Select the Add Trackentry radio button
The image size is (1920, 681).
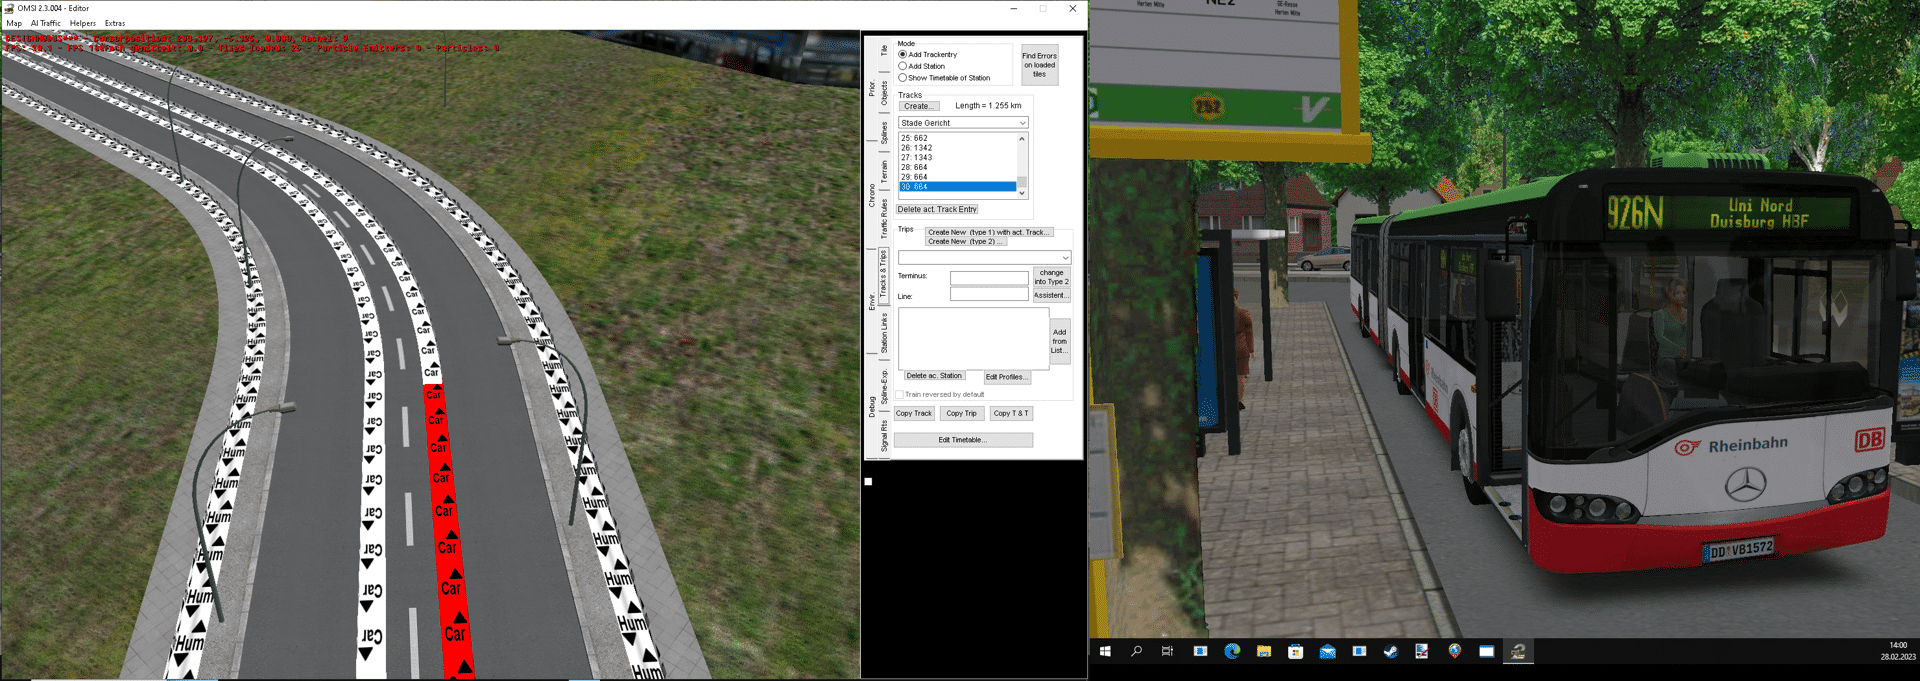click(903, 55)
